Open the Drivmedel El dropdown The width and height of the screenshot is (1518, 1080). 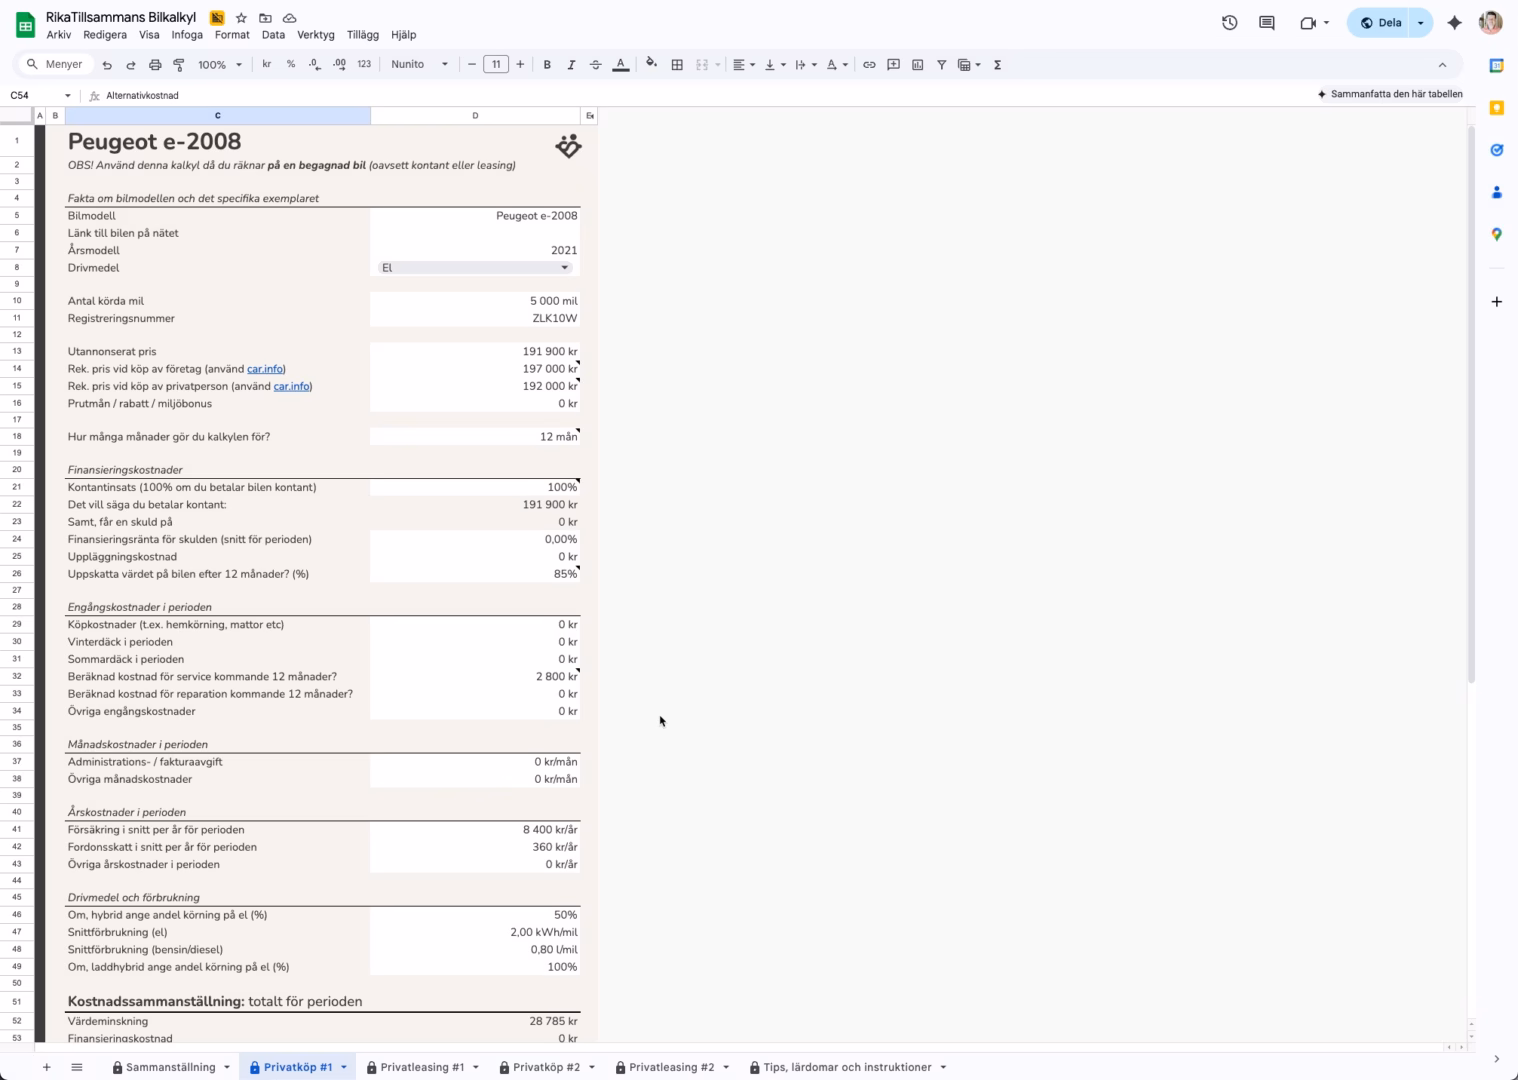475,268
